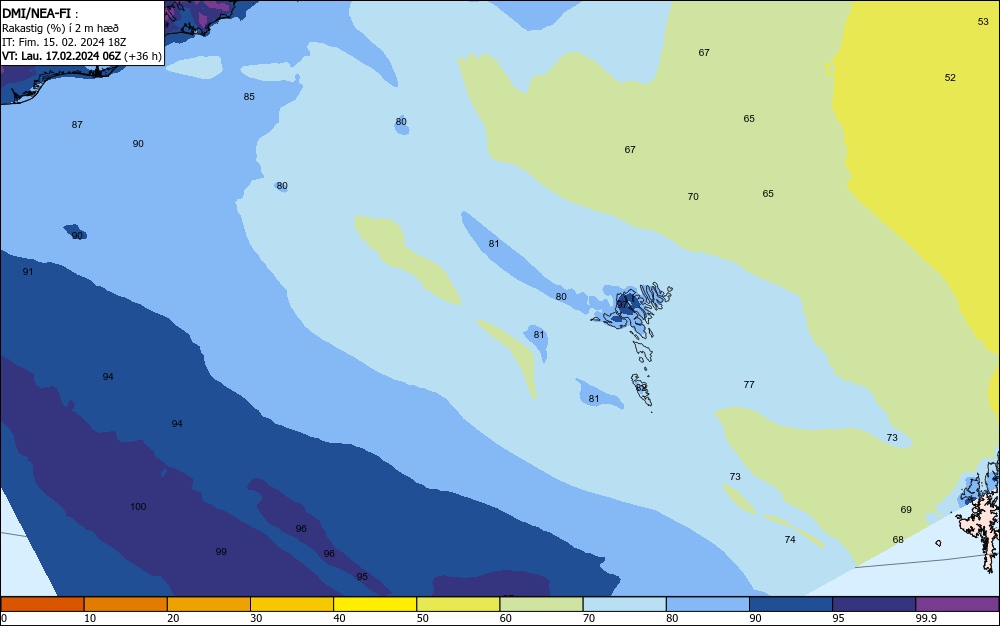
Task: Select the dark blue 90–95 legend swatch
Action: point(791,604)
